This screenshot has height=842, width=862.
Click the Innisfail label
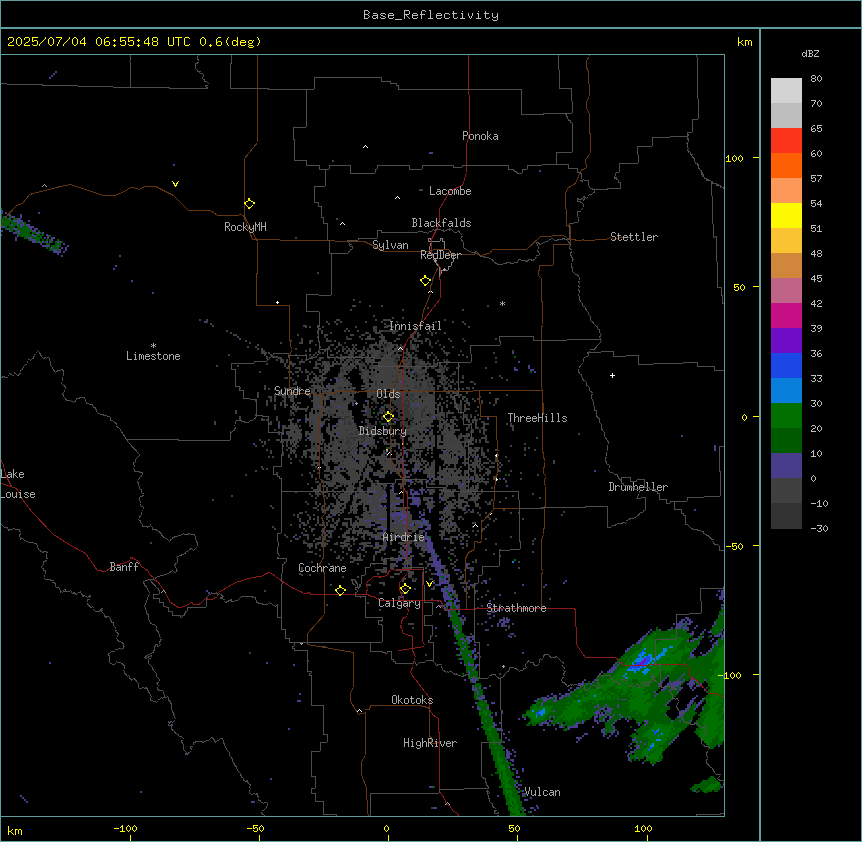click(415, 326)
